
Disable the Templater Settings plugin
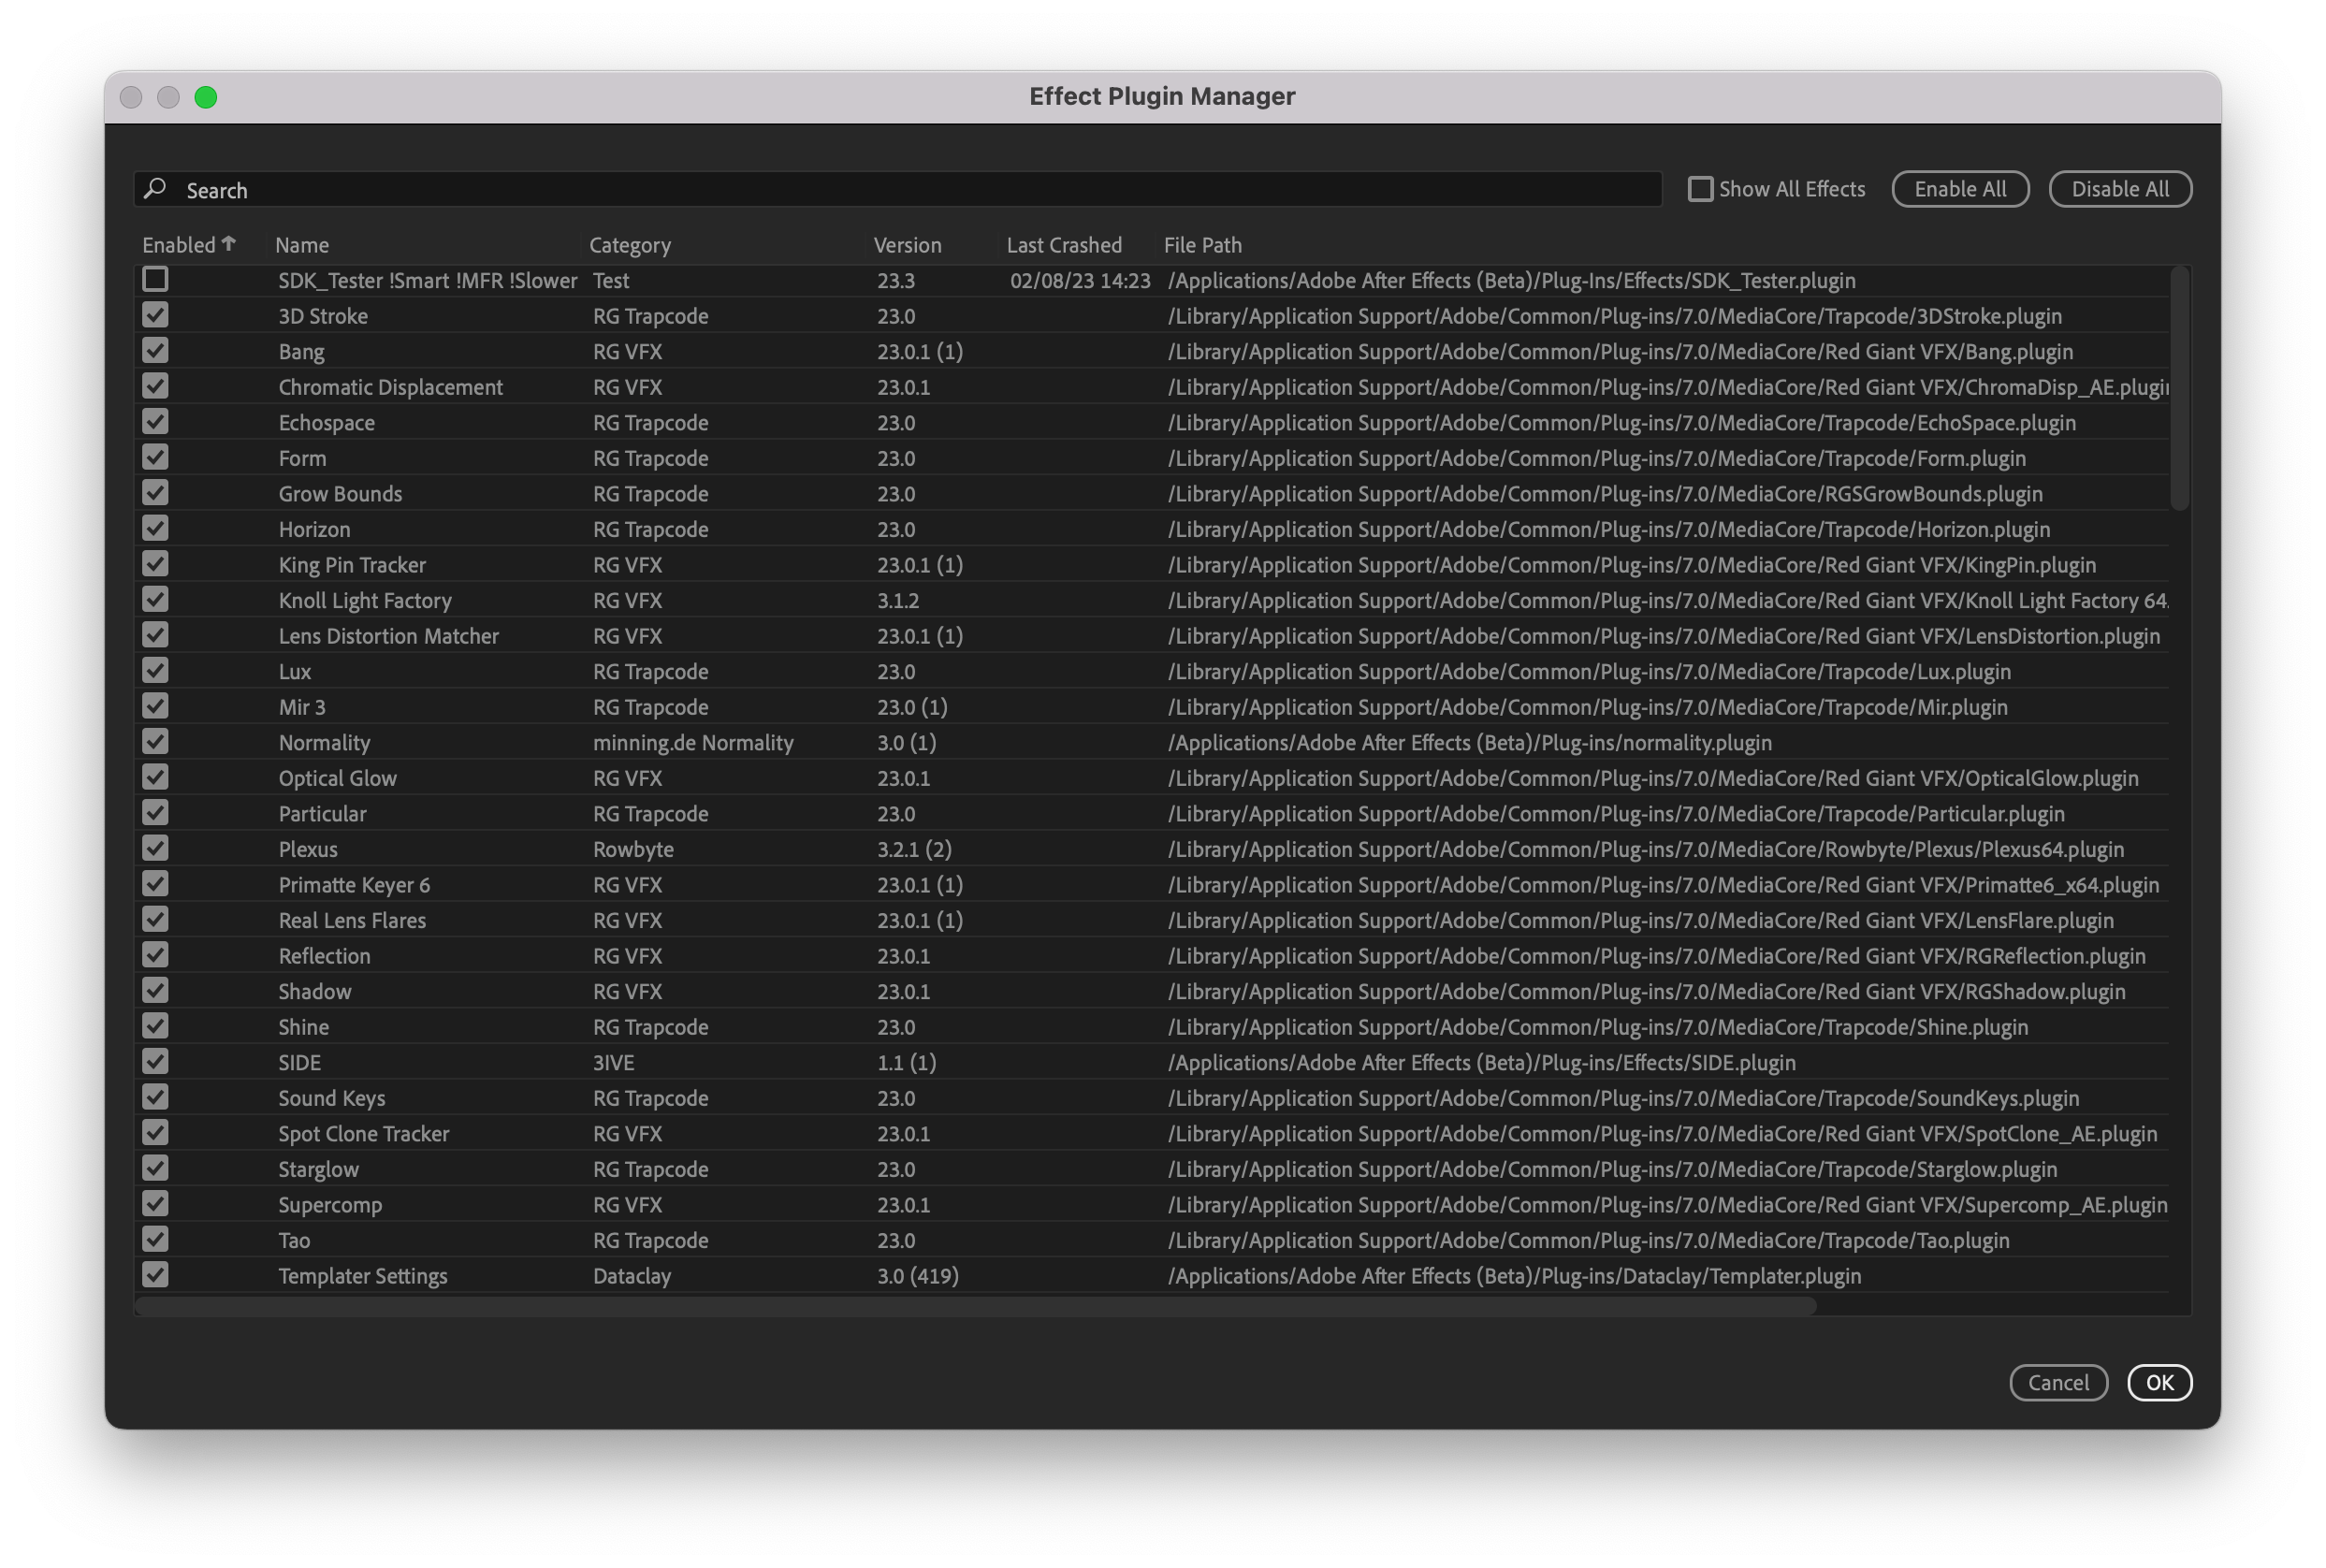point(155,1275)
